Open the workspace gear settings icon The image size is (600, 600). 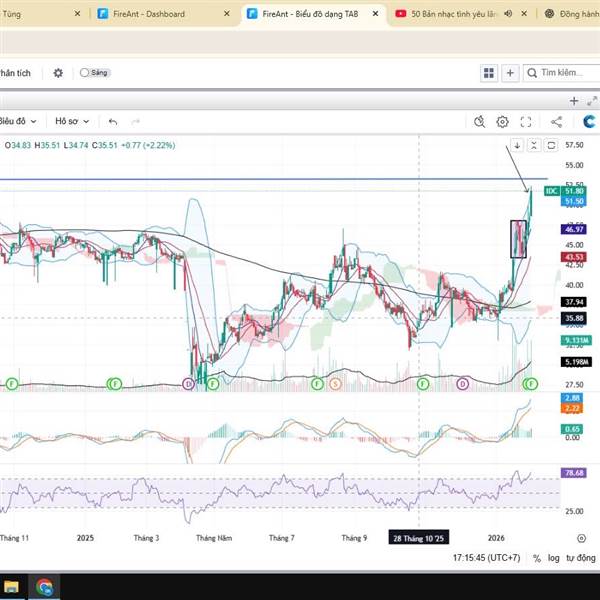click(58, 73)
